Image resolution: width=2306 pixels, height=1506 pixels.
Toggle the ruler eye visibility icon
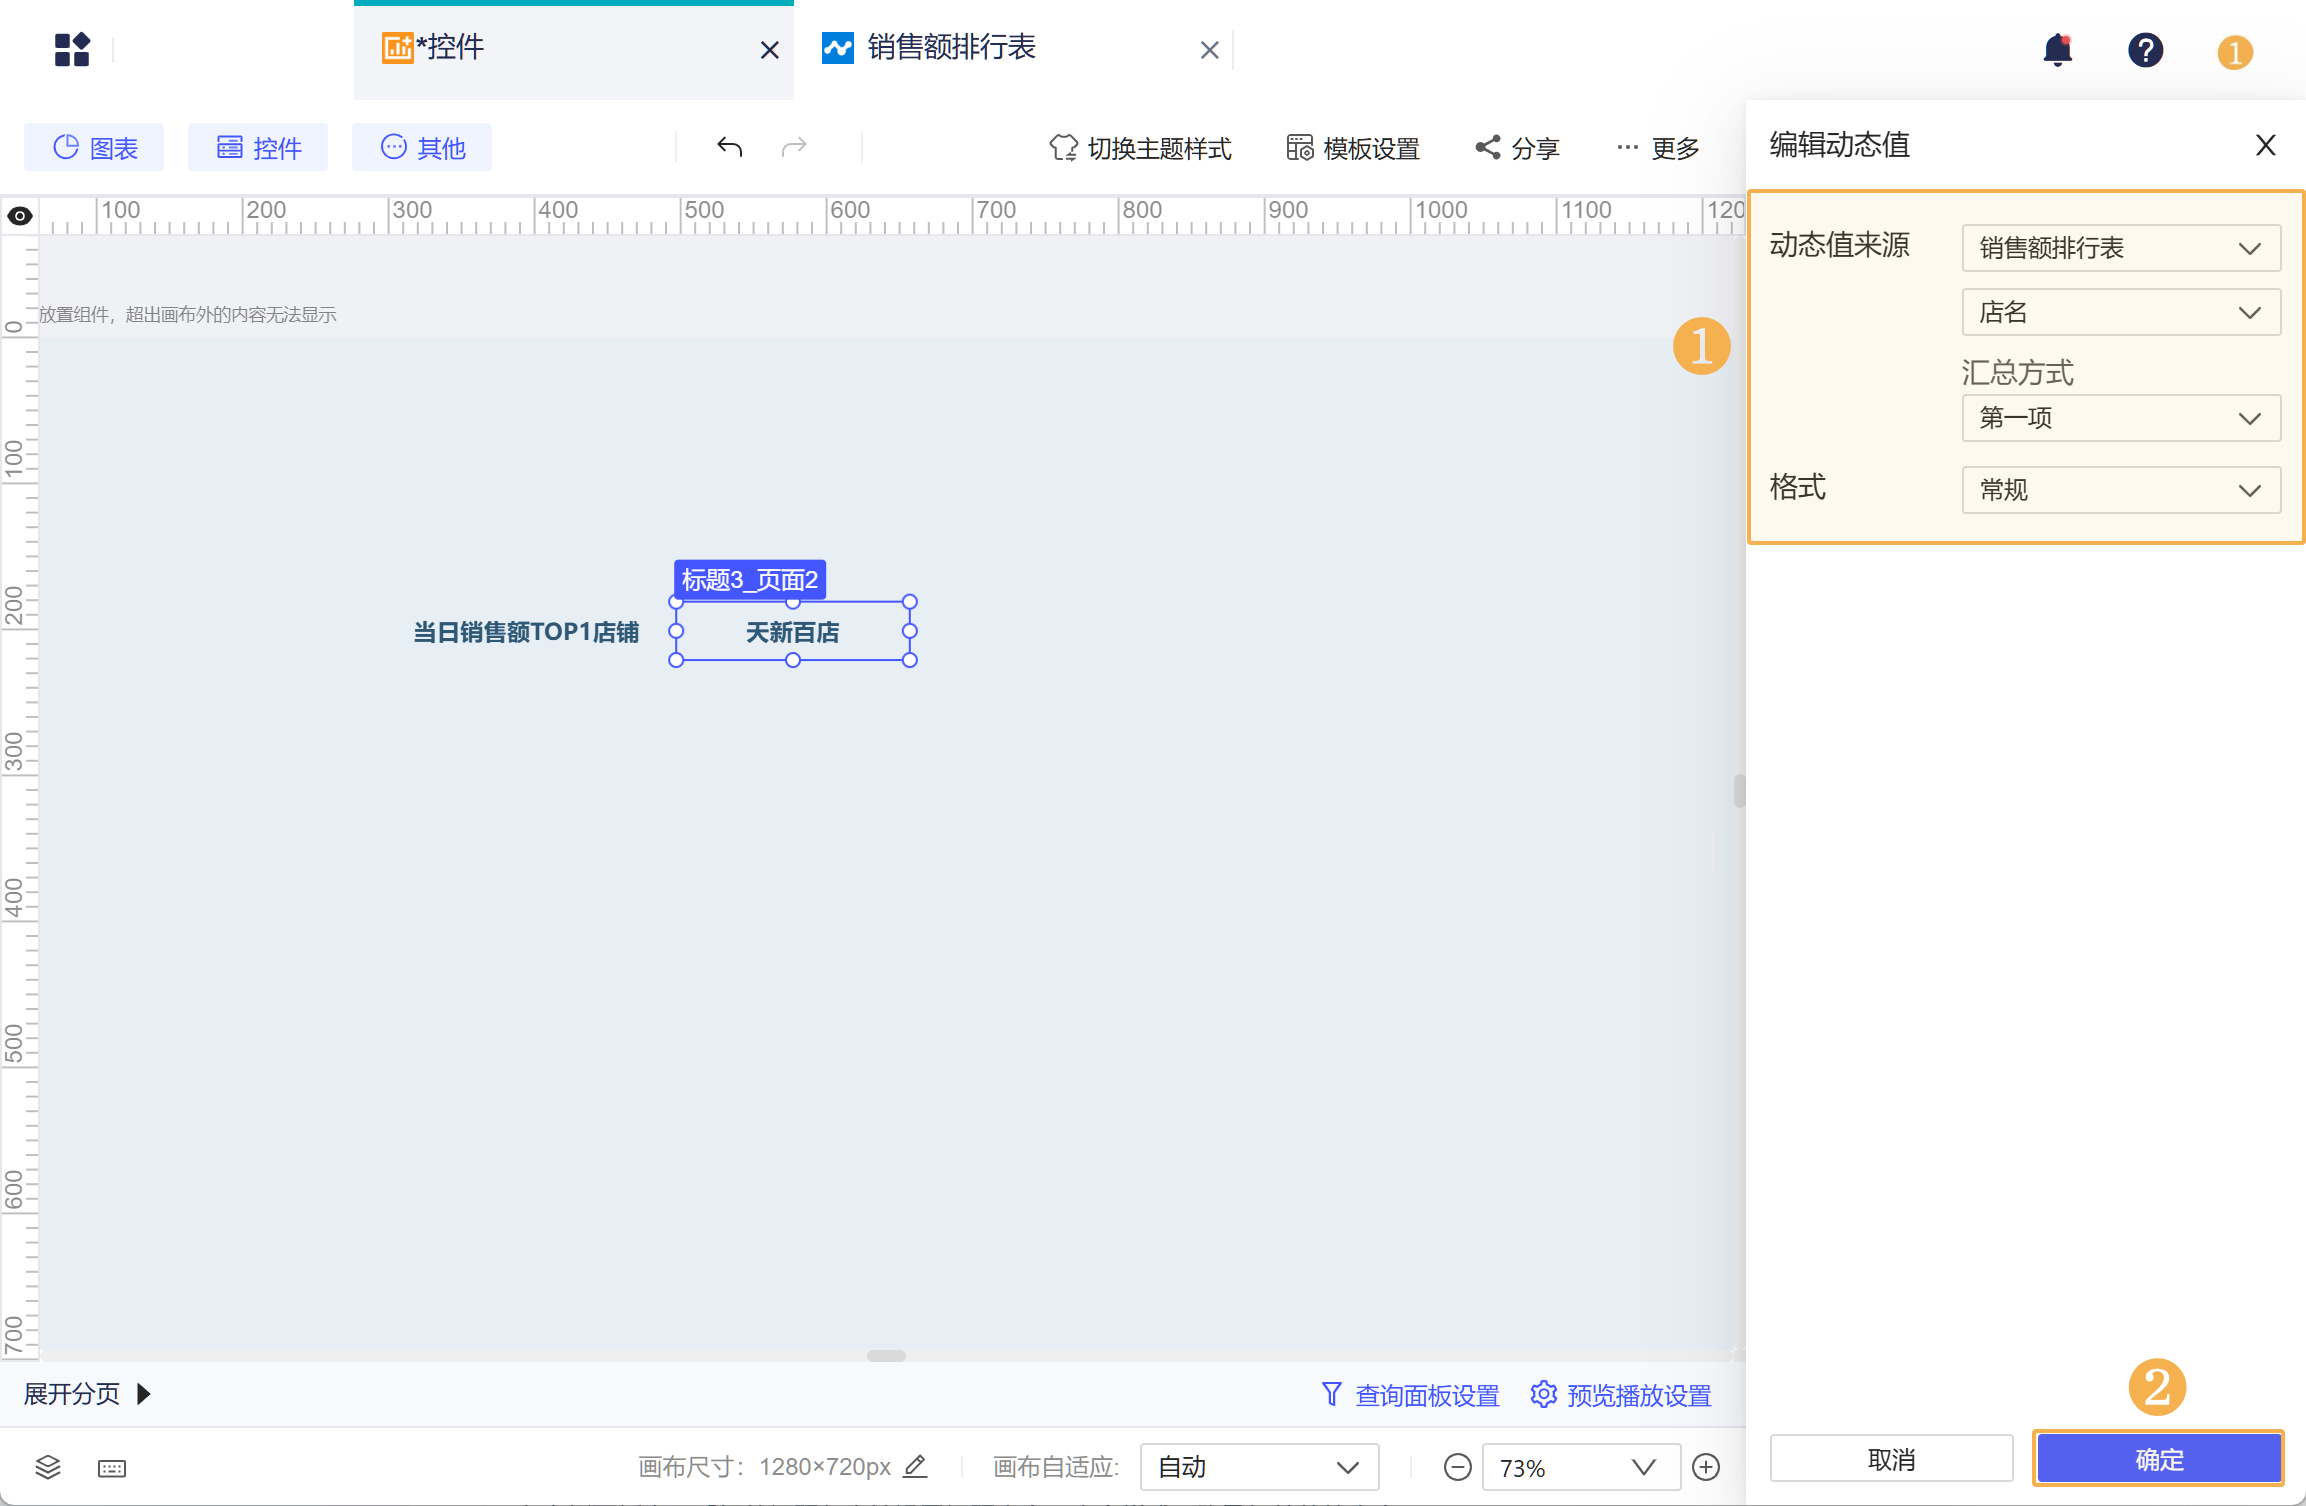[x=19, y=215]
